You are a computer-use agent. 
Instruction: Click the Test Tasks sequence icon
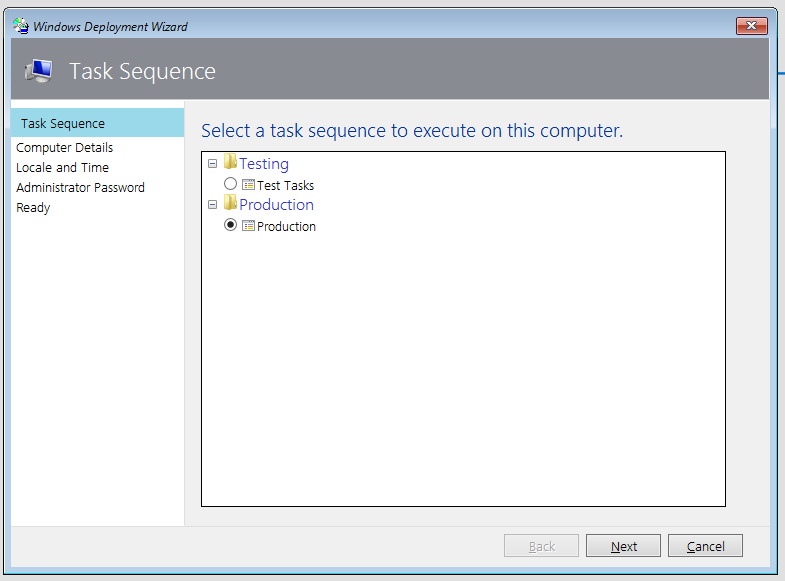(248, 185)
